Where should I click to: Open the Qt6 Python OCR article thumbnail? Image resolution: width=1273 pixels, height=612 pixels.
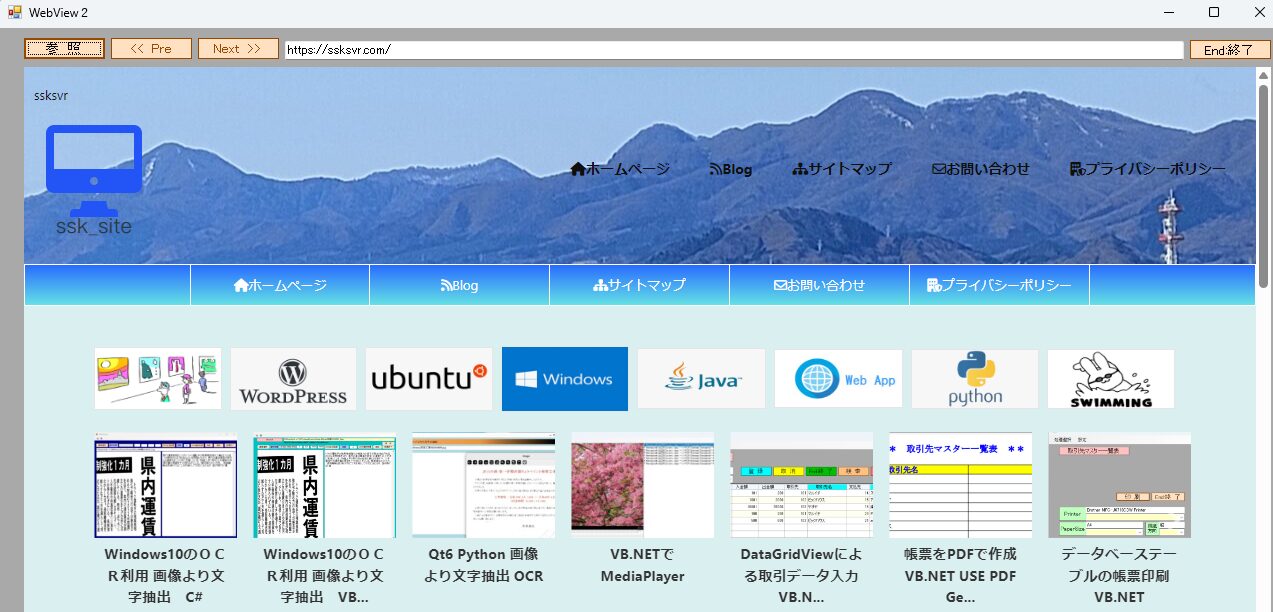[483, 487]
